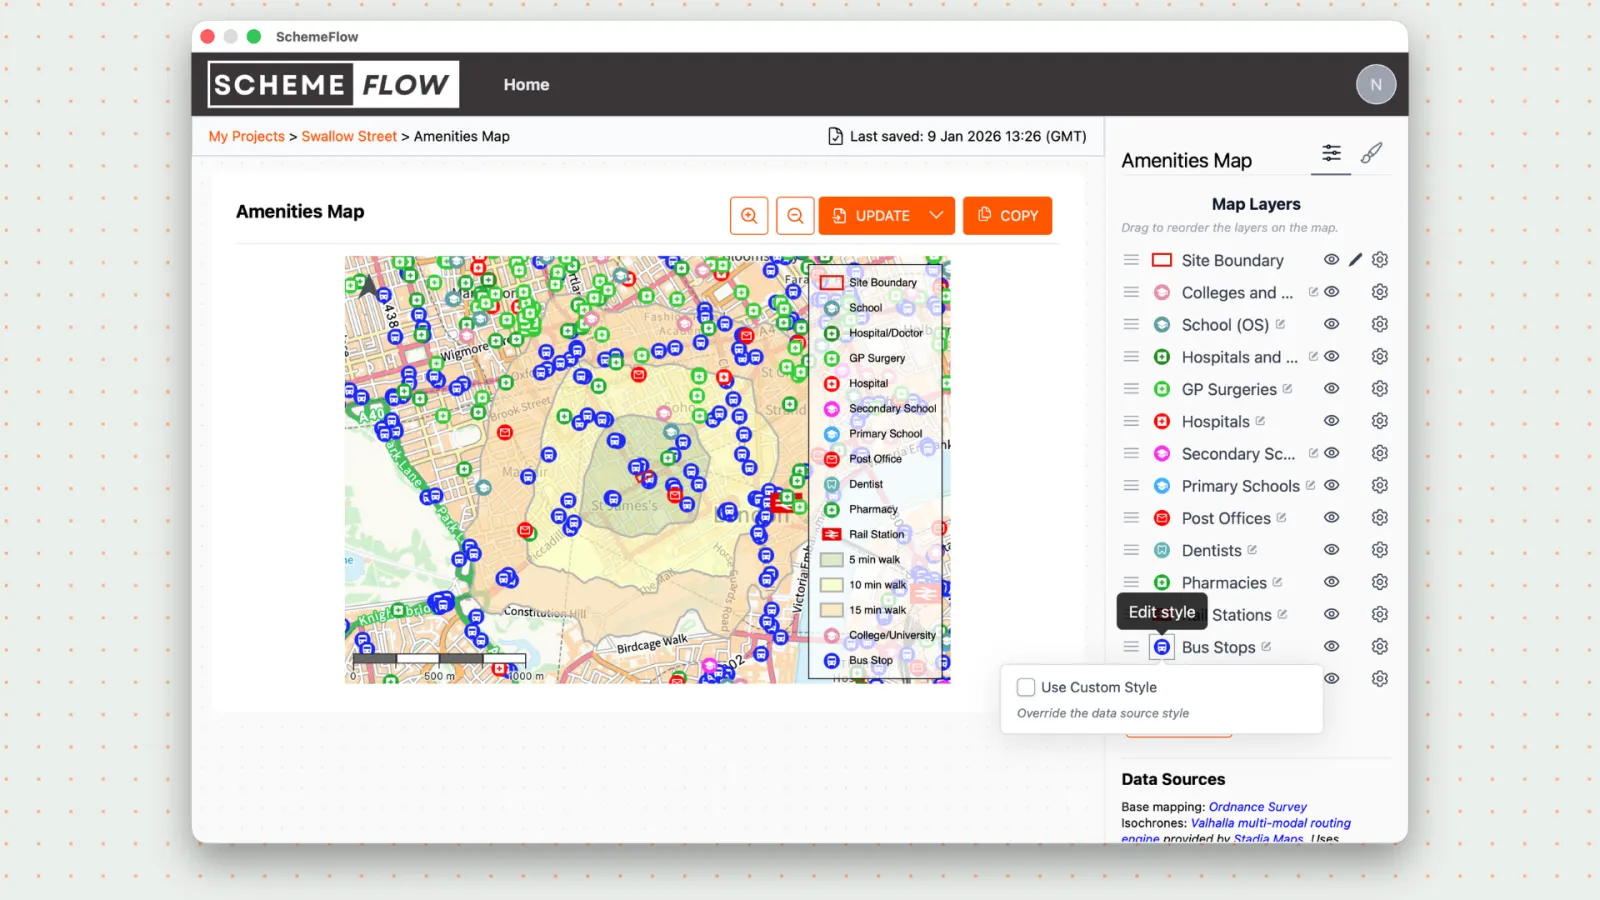This screenshot has width=1600, height=900.
Task: Click the gear icon on Stations row
Action: (x=1380, y=614)
